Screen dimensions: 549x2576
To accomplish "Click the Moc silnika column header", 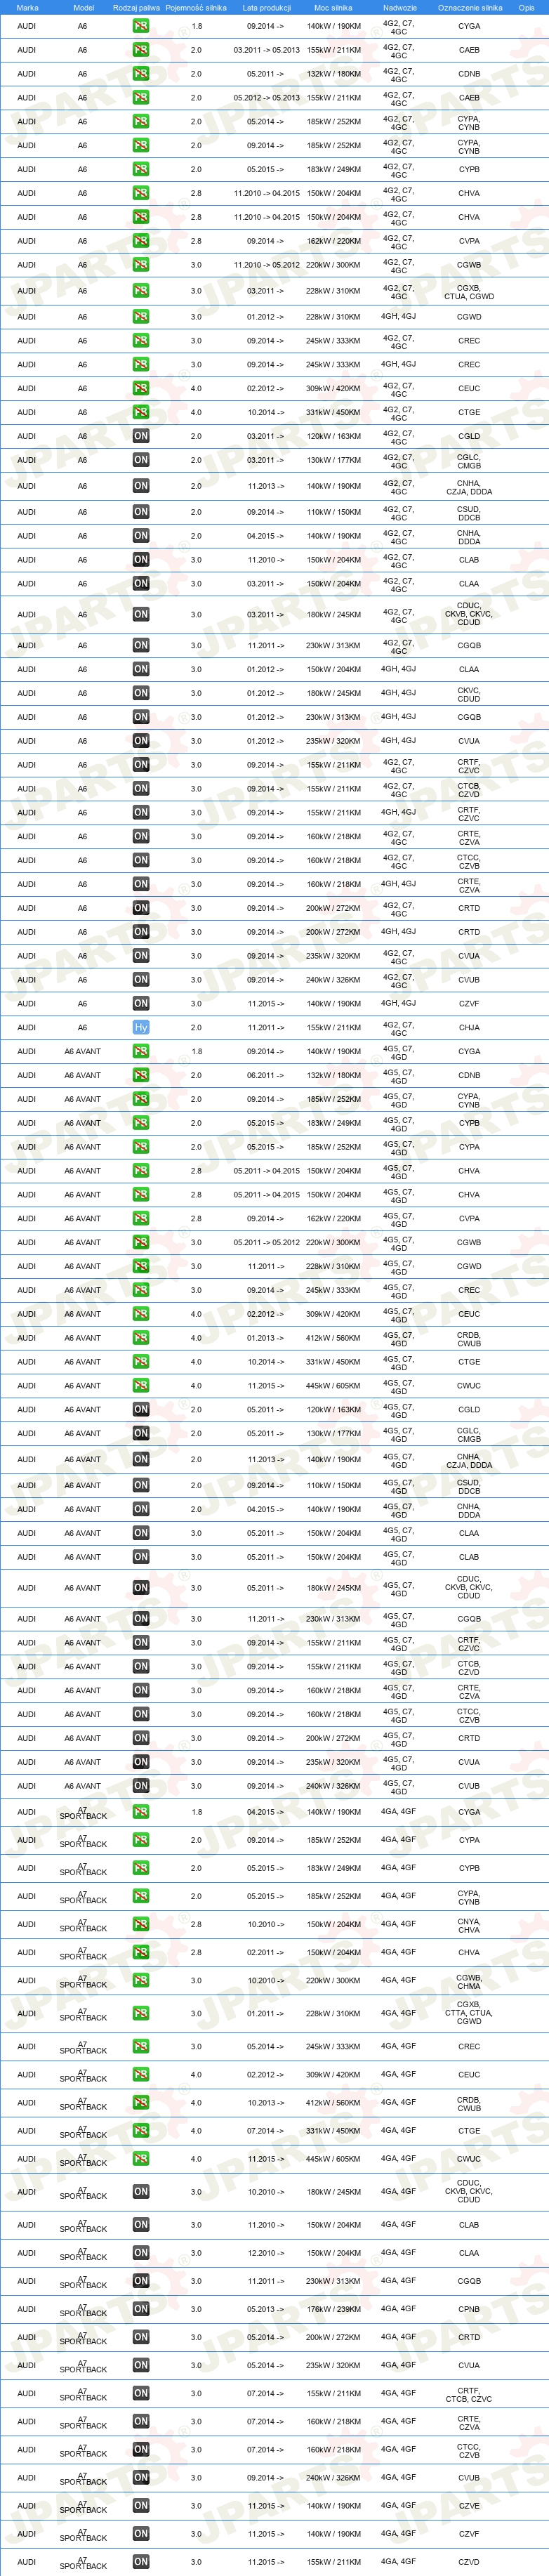I will pos(333,7).
